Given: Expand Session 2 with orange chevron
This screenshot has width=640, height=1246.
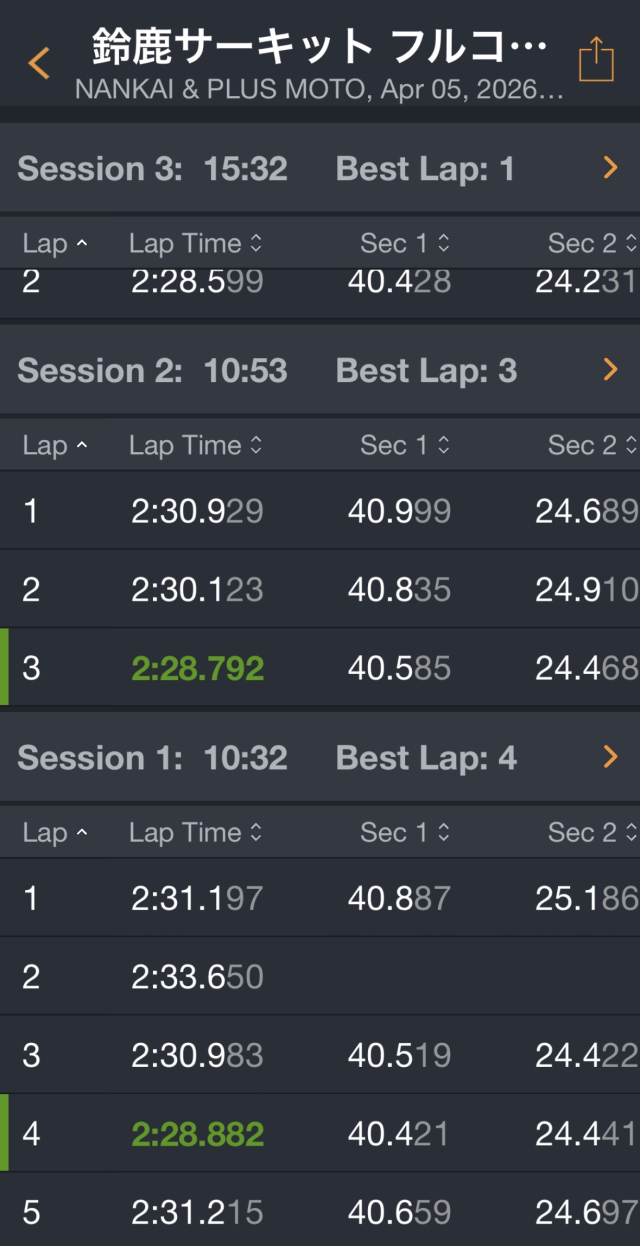Looking at the screenshot, I should pyautogui.click(x=611, y=371).
